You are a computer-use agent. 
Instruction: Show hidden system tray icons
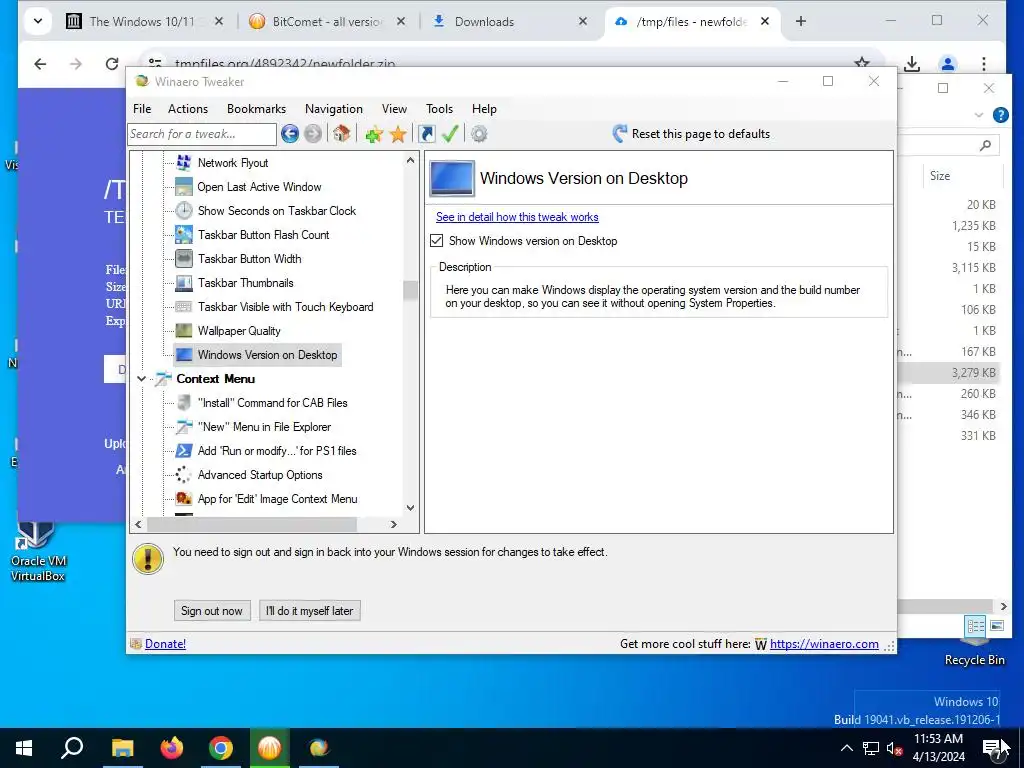pyautogui.click(x=846, y=748)
